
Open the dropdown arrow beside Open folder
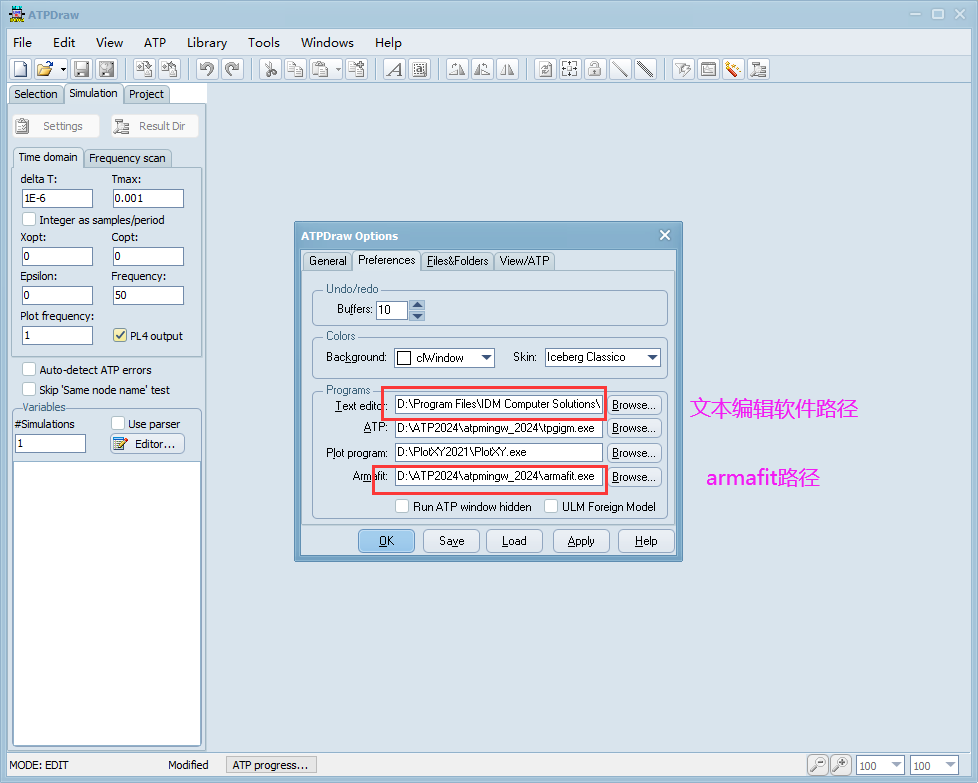click(x=63, y=69)
